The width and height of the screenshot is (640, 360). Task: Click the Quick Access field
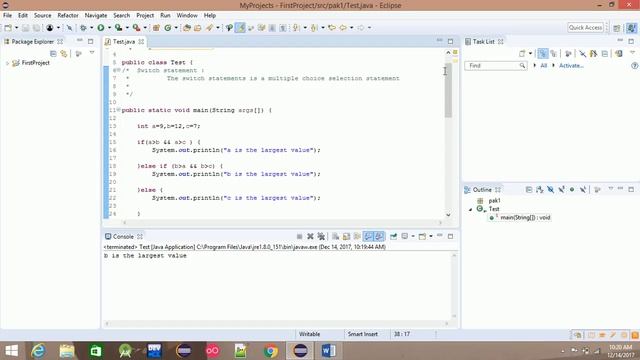pos(585,27)
